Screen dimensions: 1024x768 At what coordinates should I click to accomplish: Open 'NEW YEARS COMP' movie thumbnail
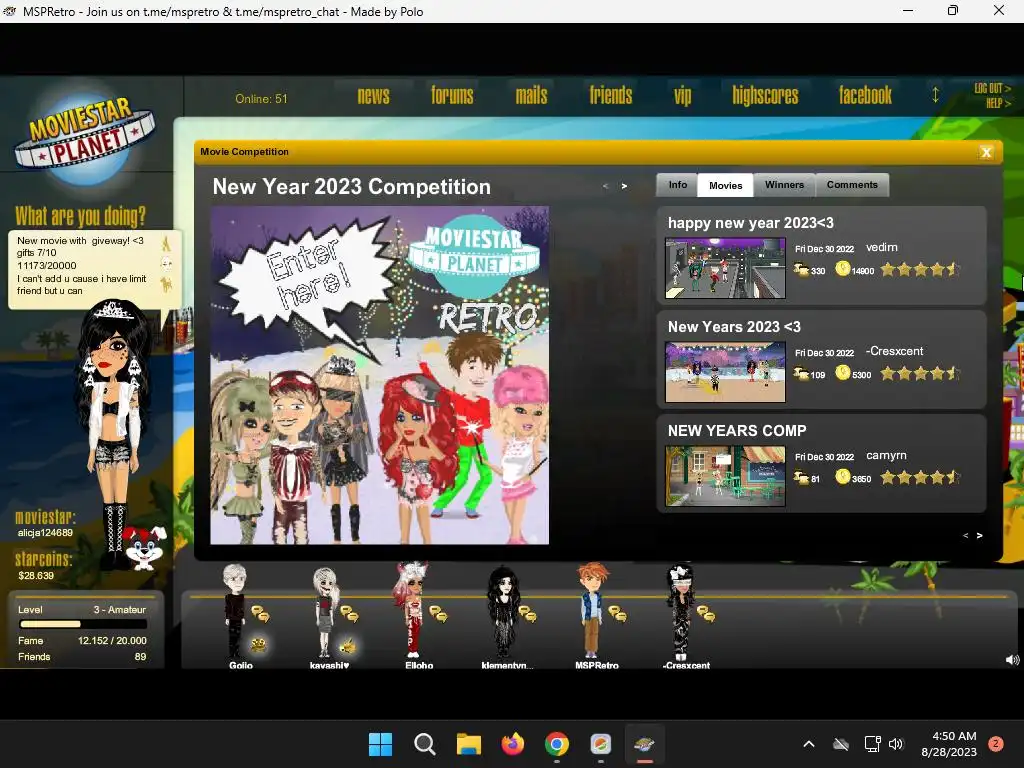click(x=725, y=476)
